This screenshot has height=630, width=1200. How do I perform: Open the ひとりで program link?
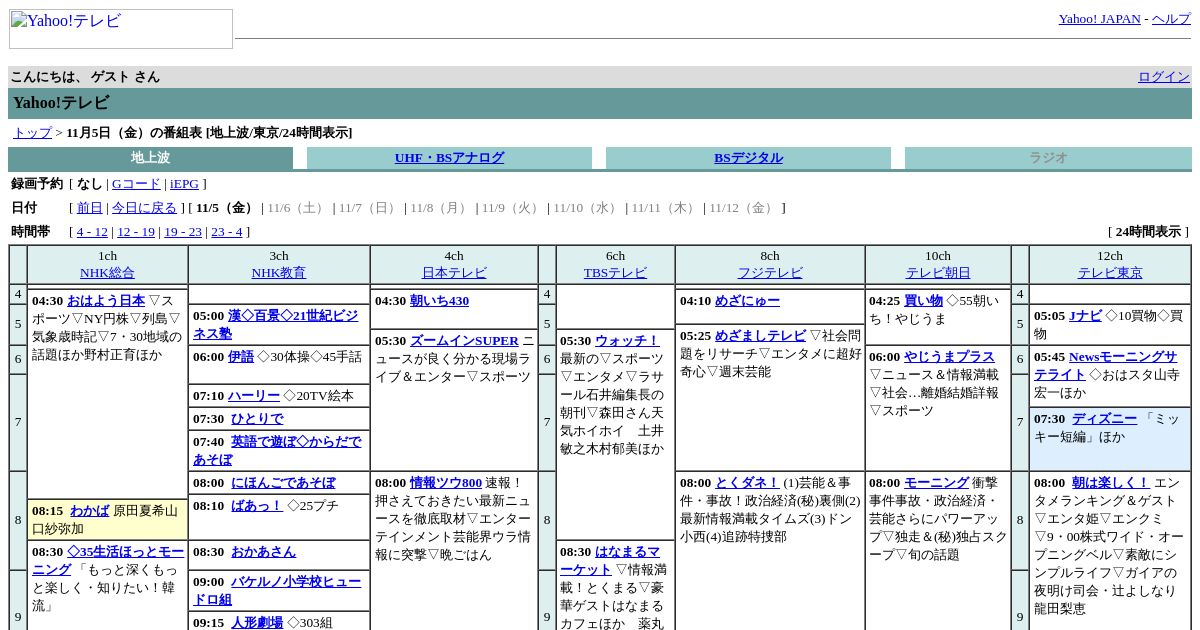click(257, 419)
